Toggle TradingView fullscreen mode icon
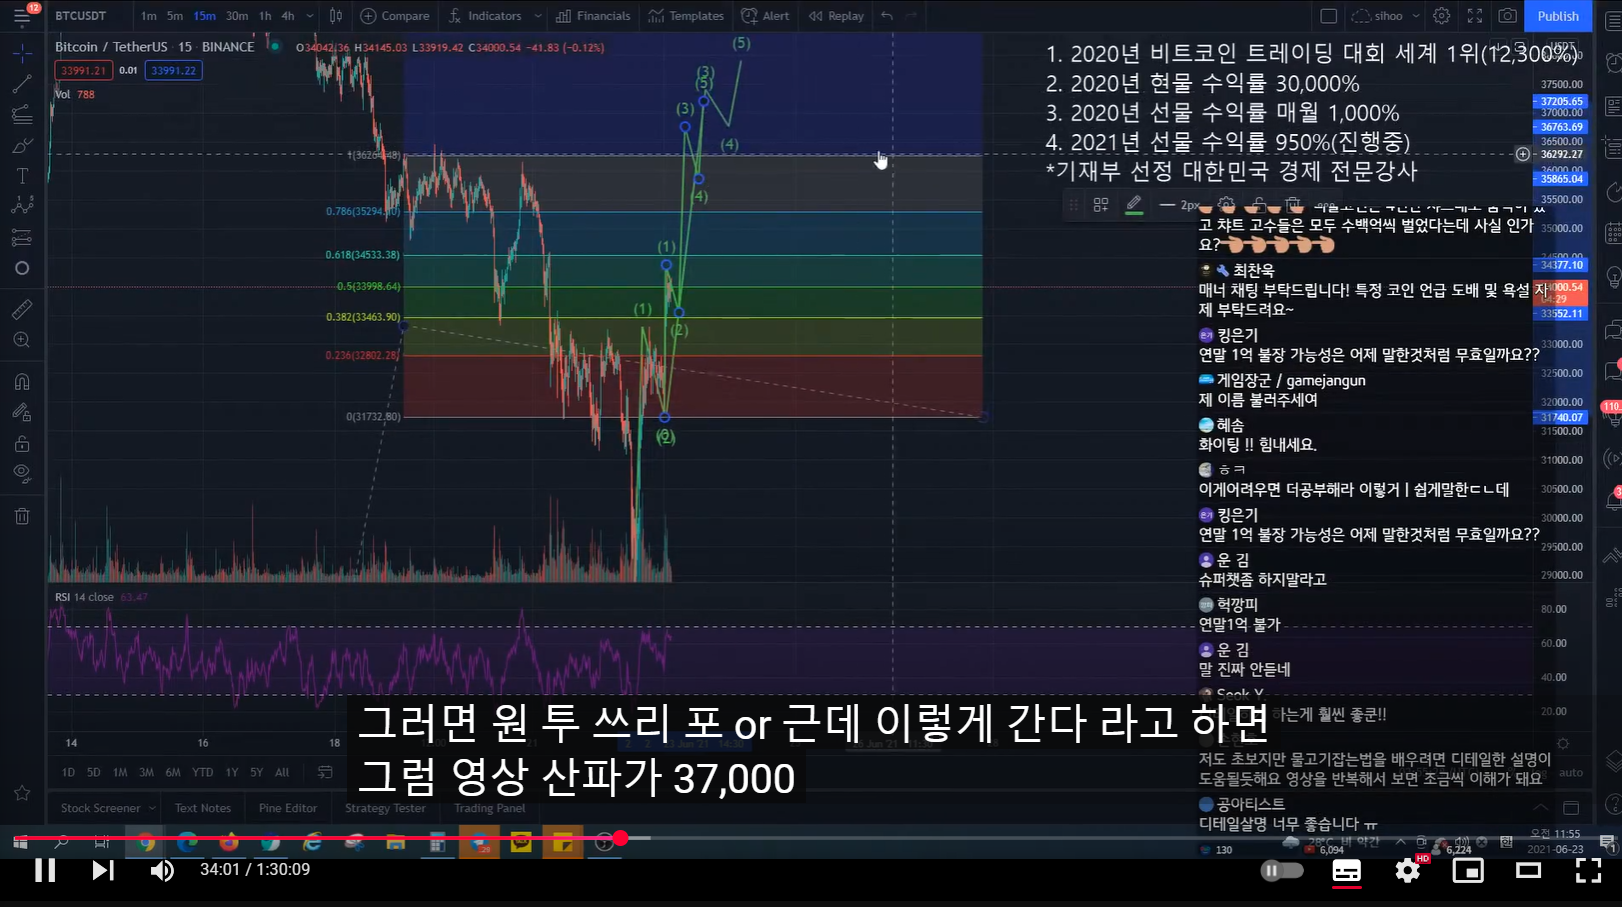The width and height of the screenshot is (1622, 907). click(1475, 16)
